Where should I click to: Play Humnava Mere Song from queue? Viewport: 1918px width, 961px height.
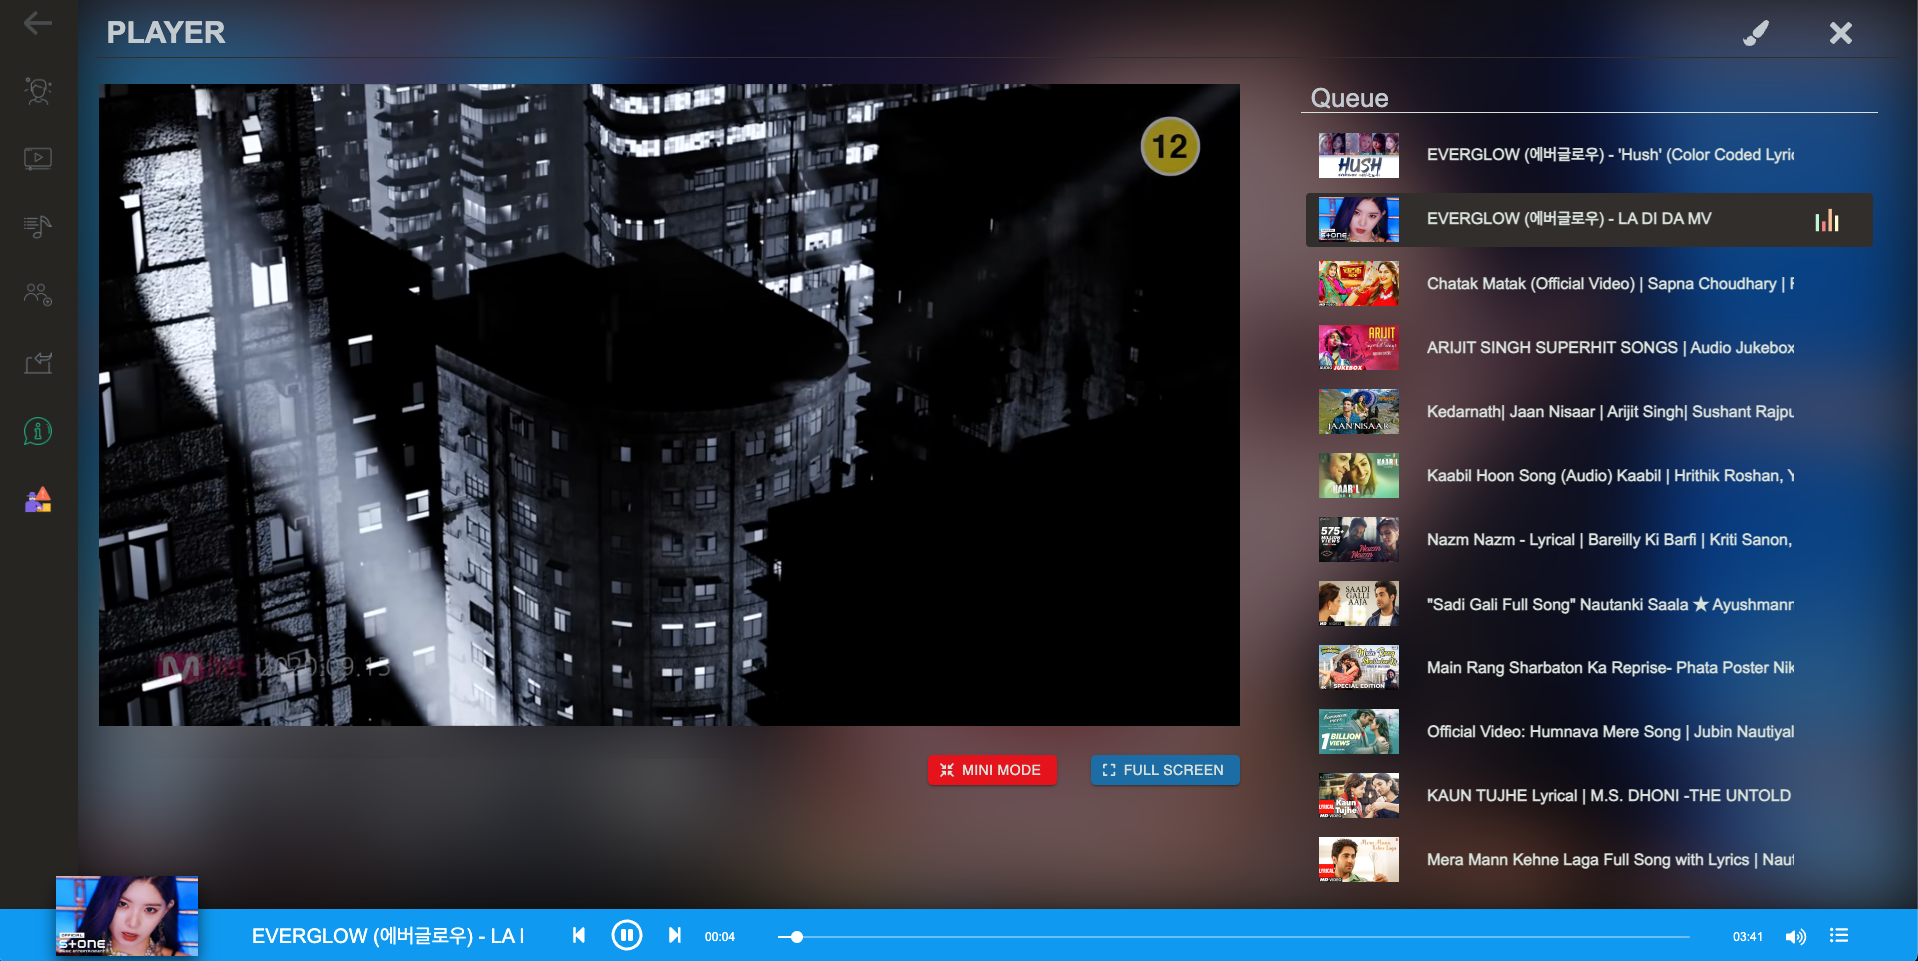[1589, 732]
